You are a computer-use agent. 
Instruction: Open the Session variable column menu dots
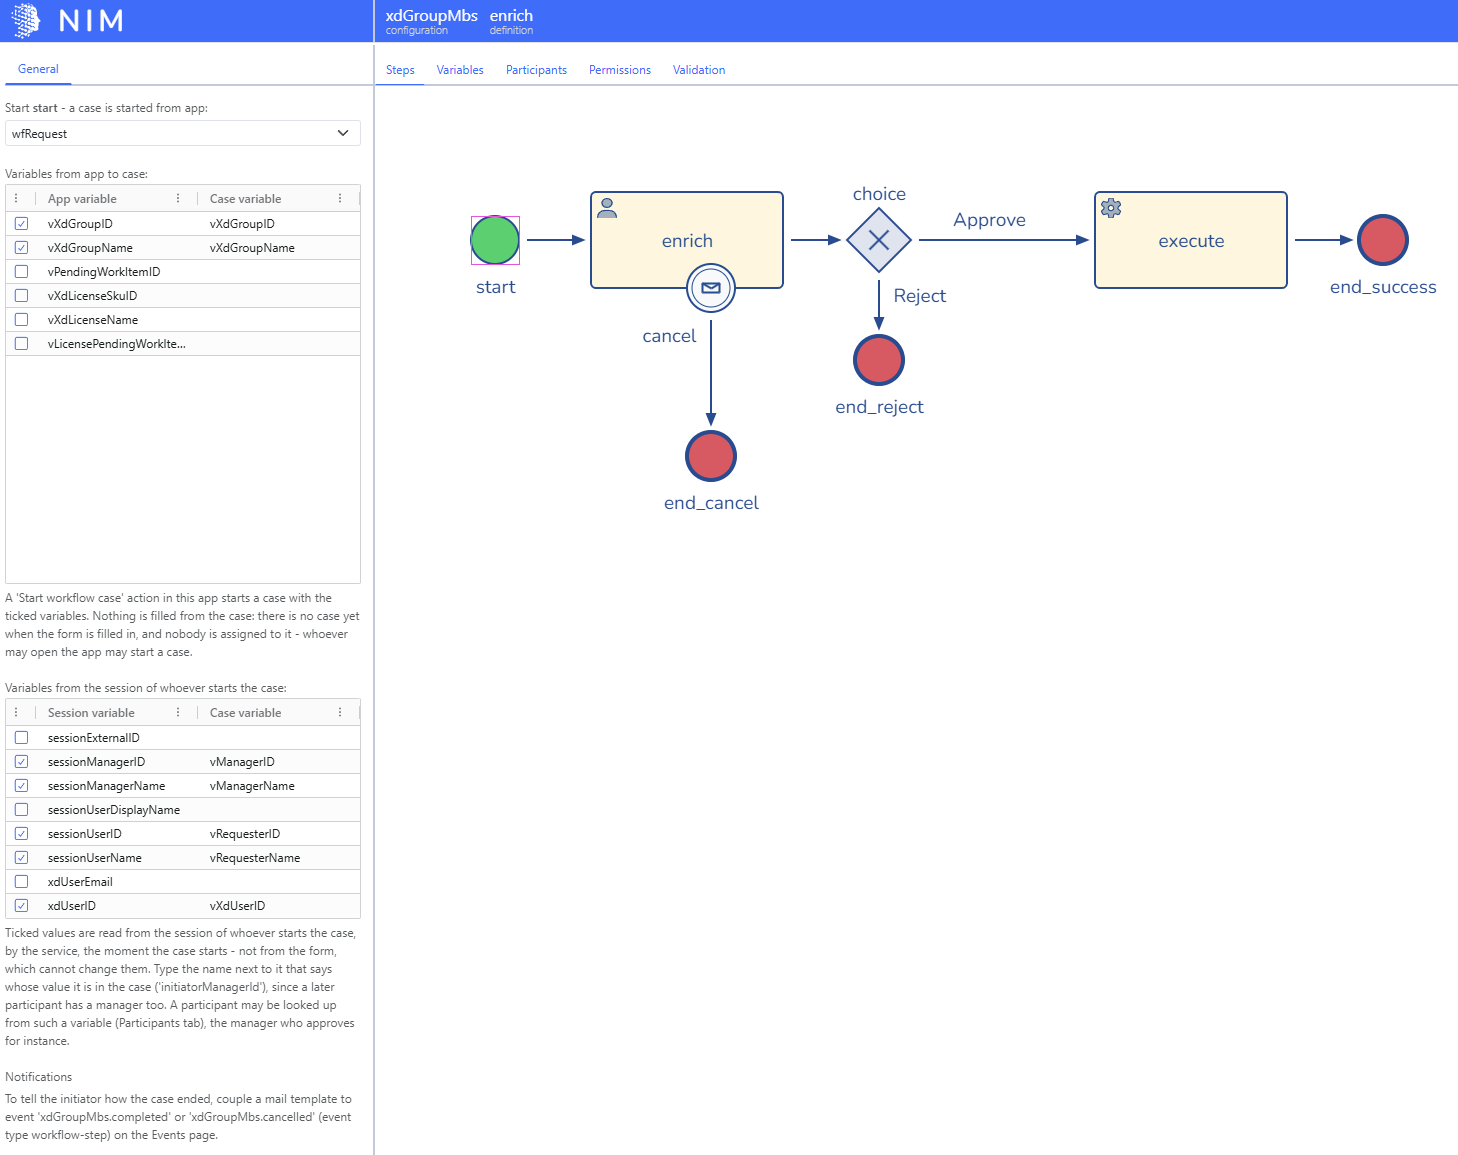coord(178,712)
